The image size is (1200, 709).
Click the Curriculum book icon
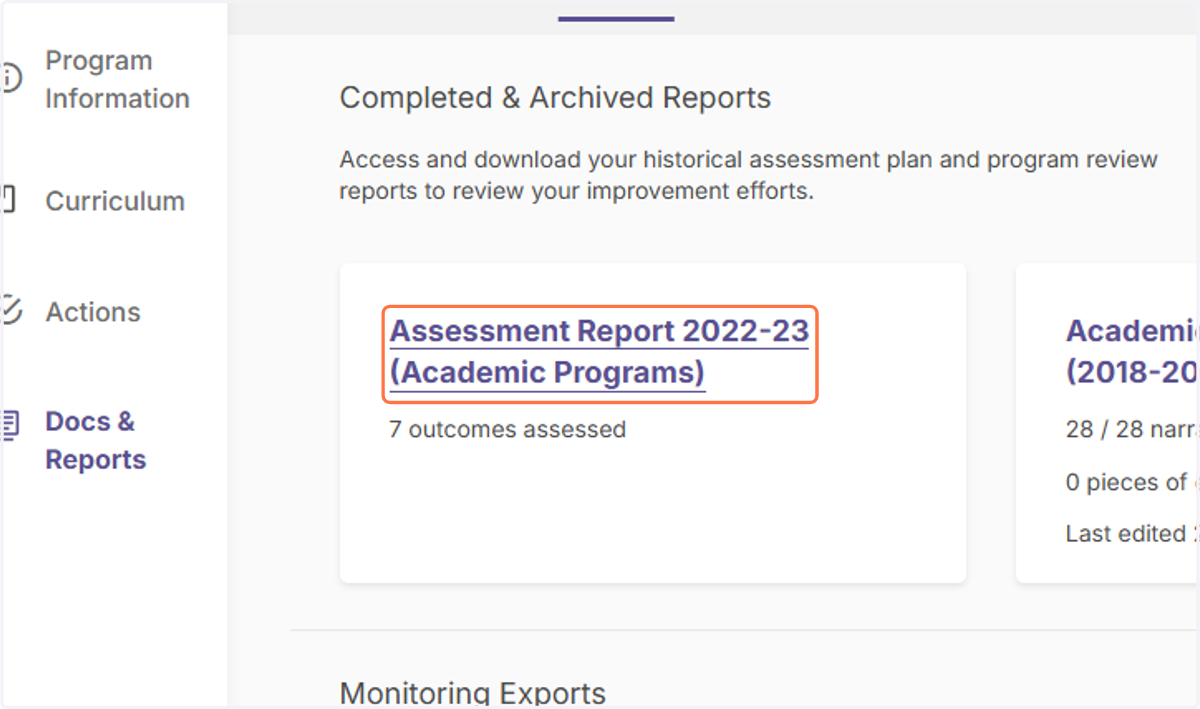8,199
